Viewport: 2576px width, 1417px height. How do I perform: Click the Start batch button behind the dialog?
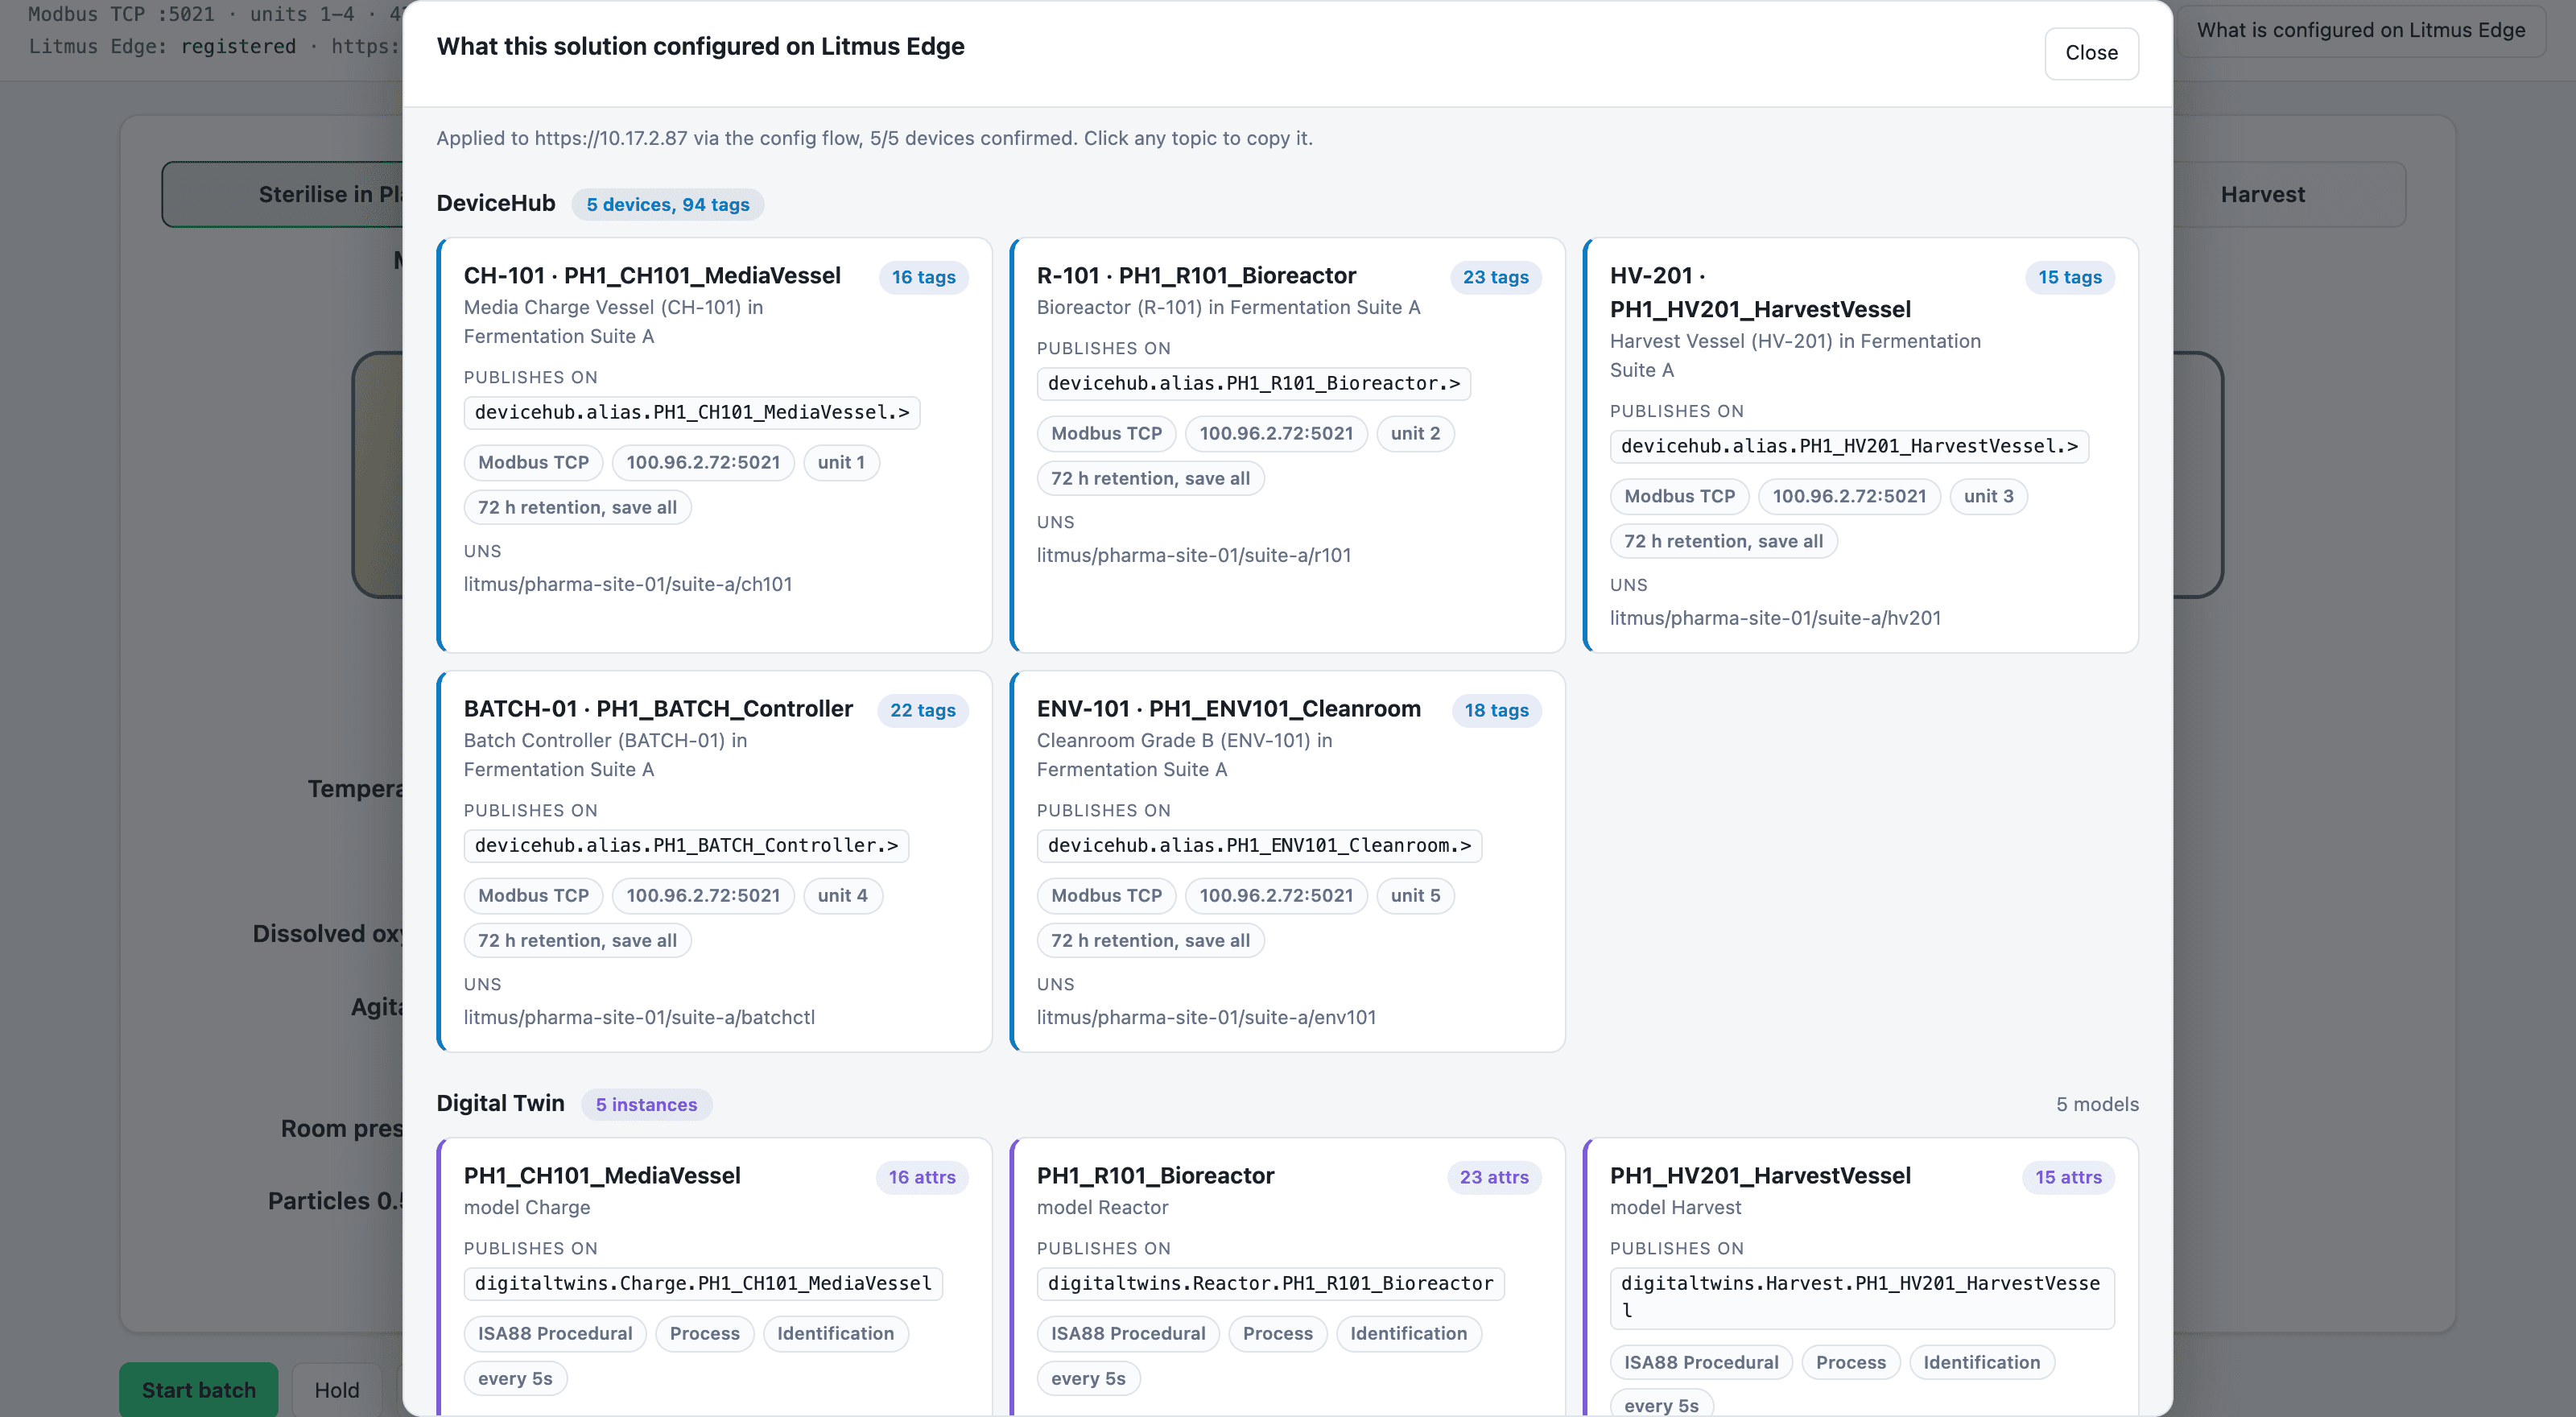tap(199, 1389)
